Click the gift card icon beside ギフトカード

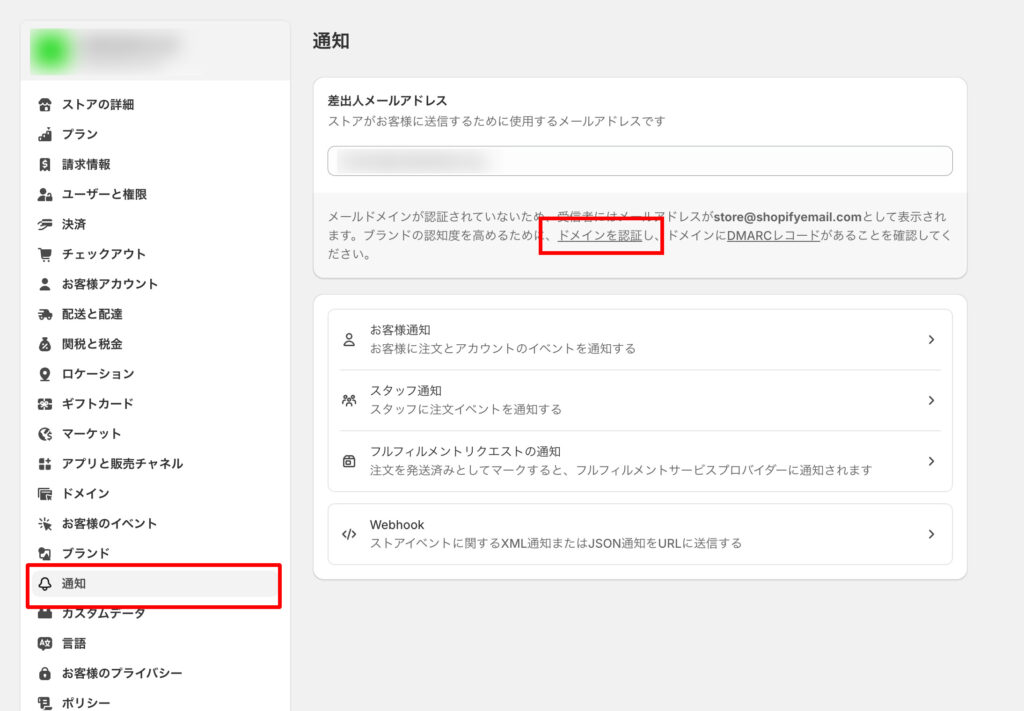[44, 404]
